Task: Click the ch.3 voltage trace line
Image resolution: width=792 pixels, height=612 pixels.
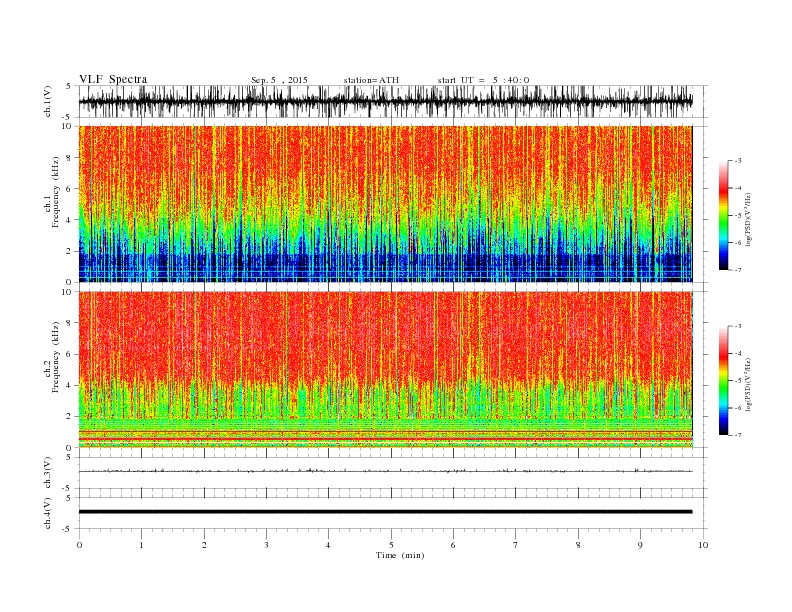Action: pos(385,471)
